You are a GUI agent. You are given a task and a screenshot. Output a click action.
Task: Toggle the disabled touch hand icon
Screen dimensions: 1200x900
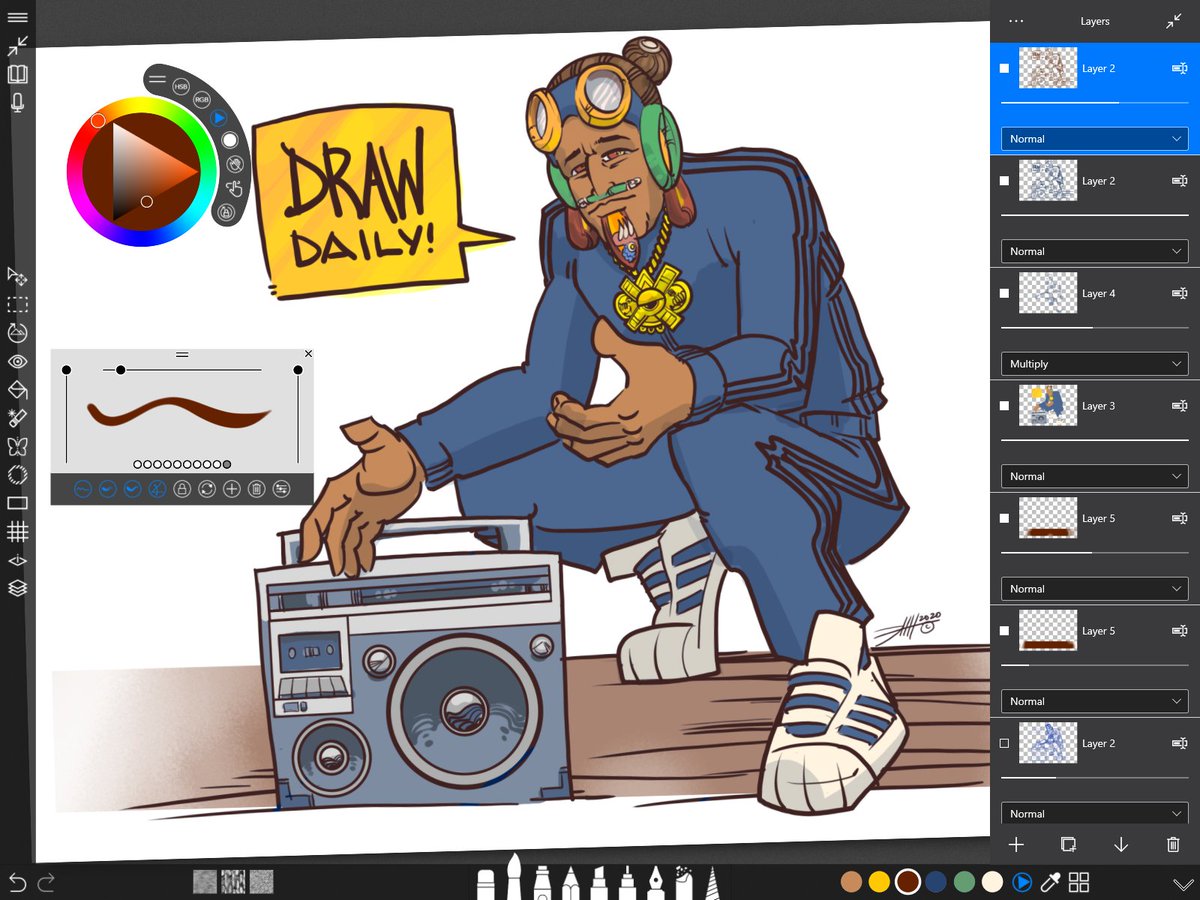click(x=235, y=164)
